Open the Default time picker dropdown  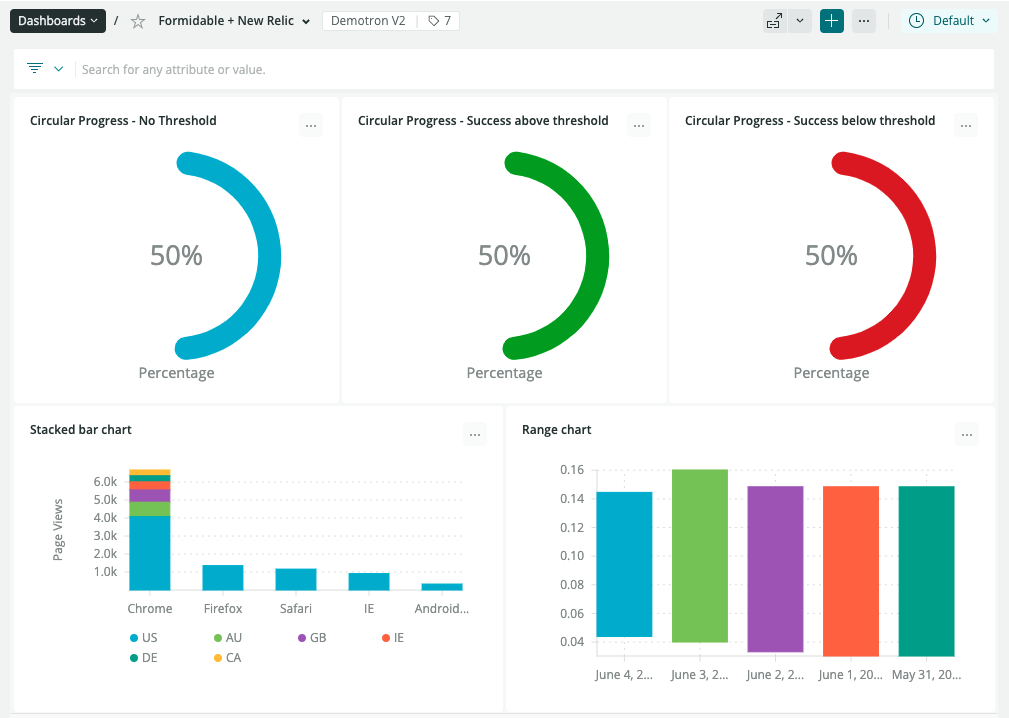tap(949, 21)
